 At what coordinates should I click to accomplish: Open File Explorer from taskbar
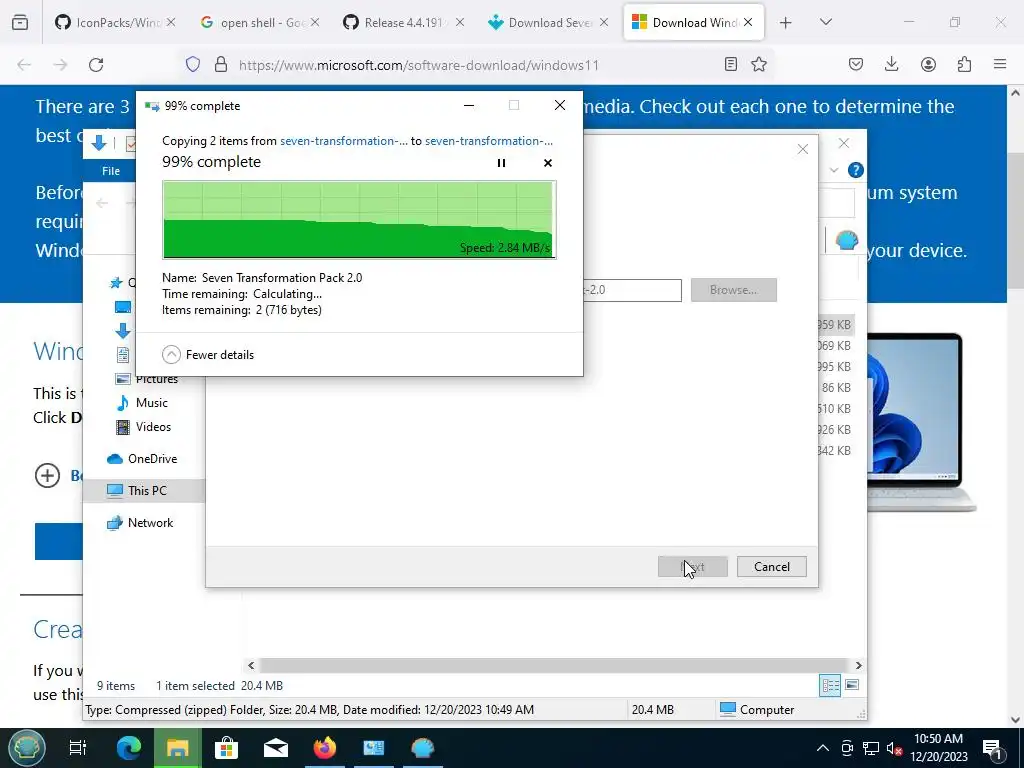click(177, 748)
